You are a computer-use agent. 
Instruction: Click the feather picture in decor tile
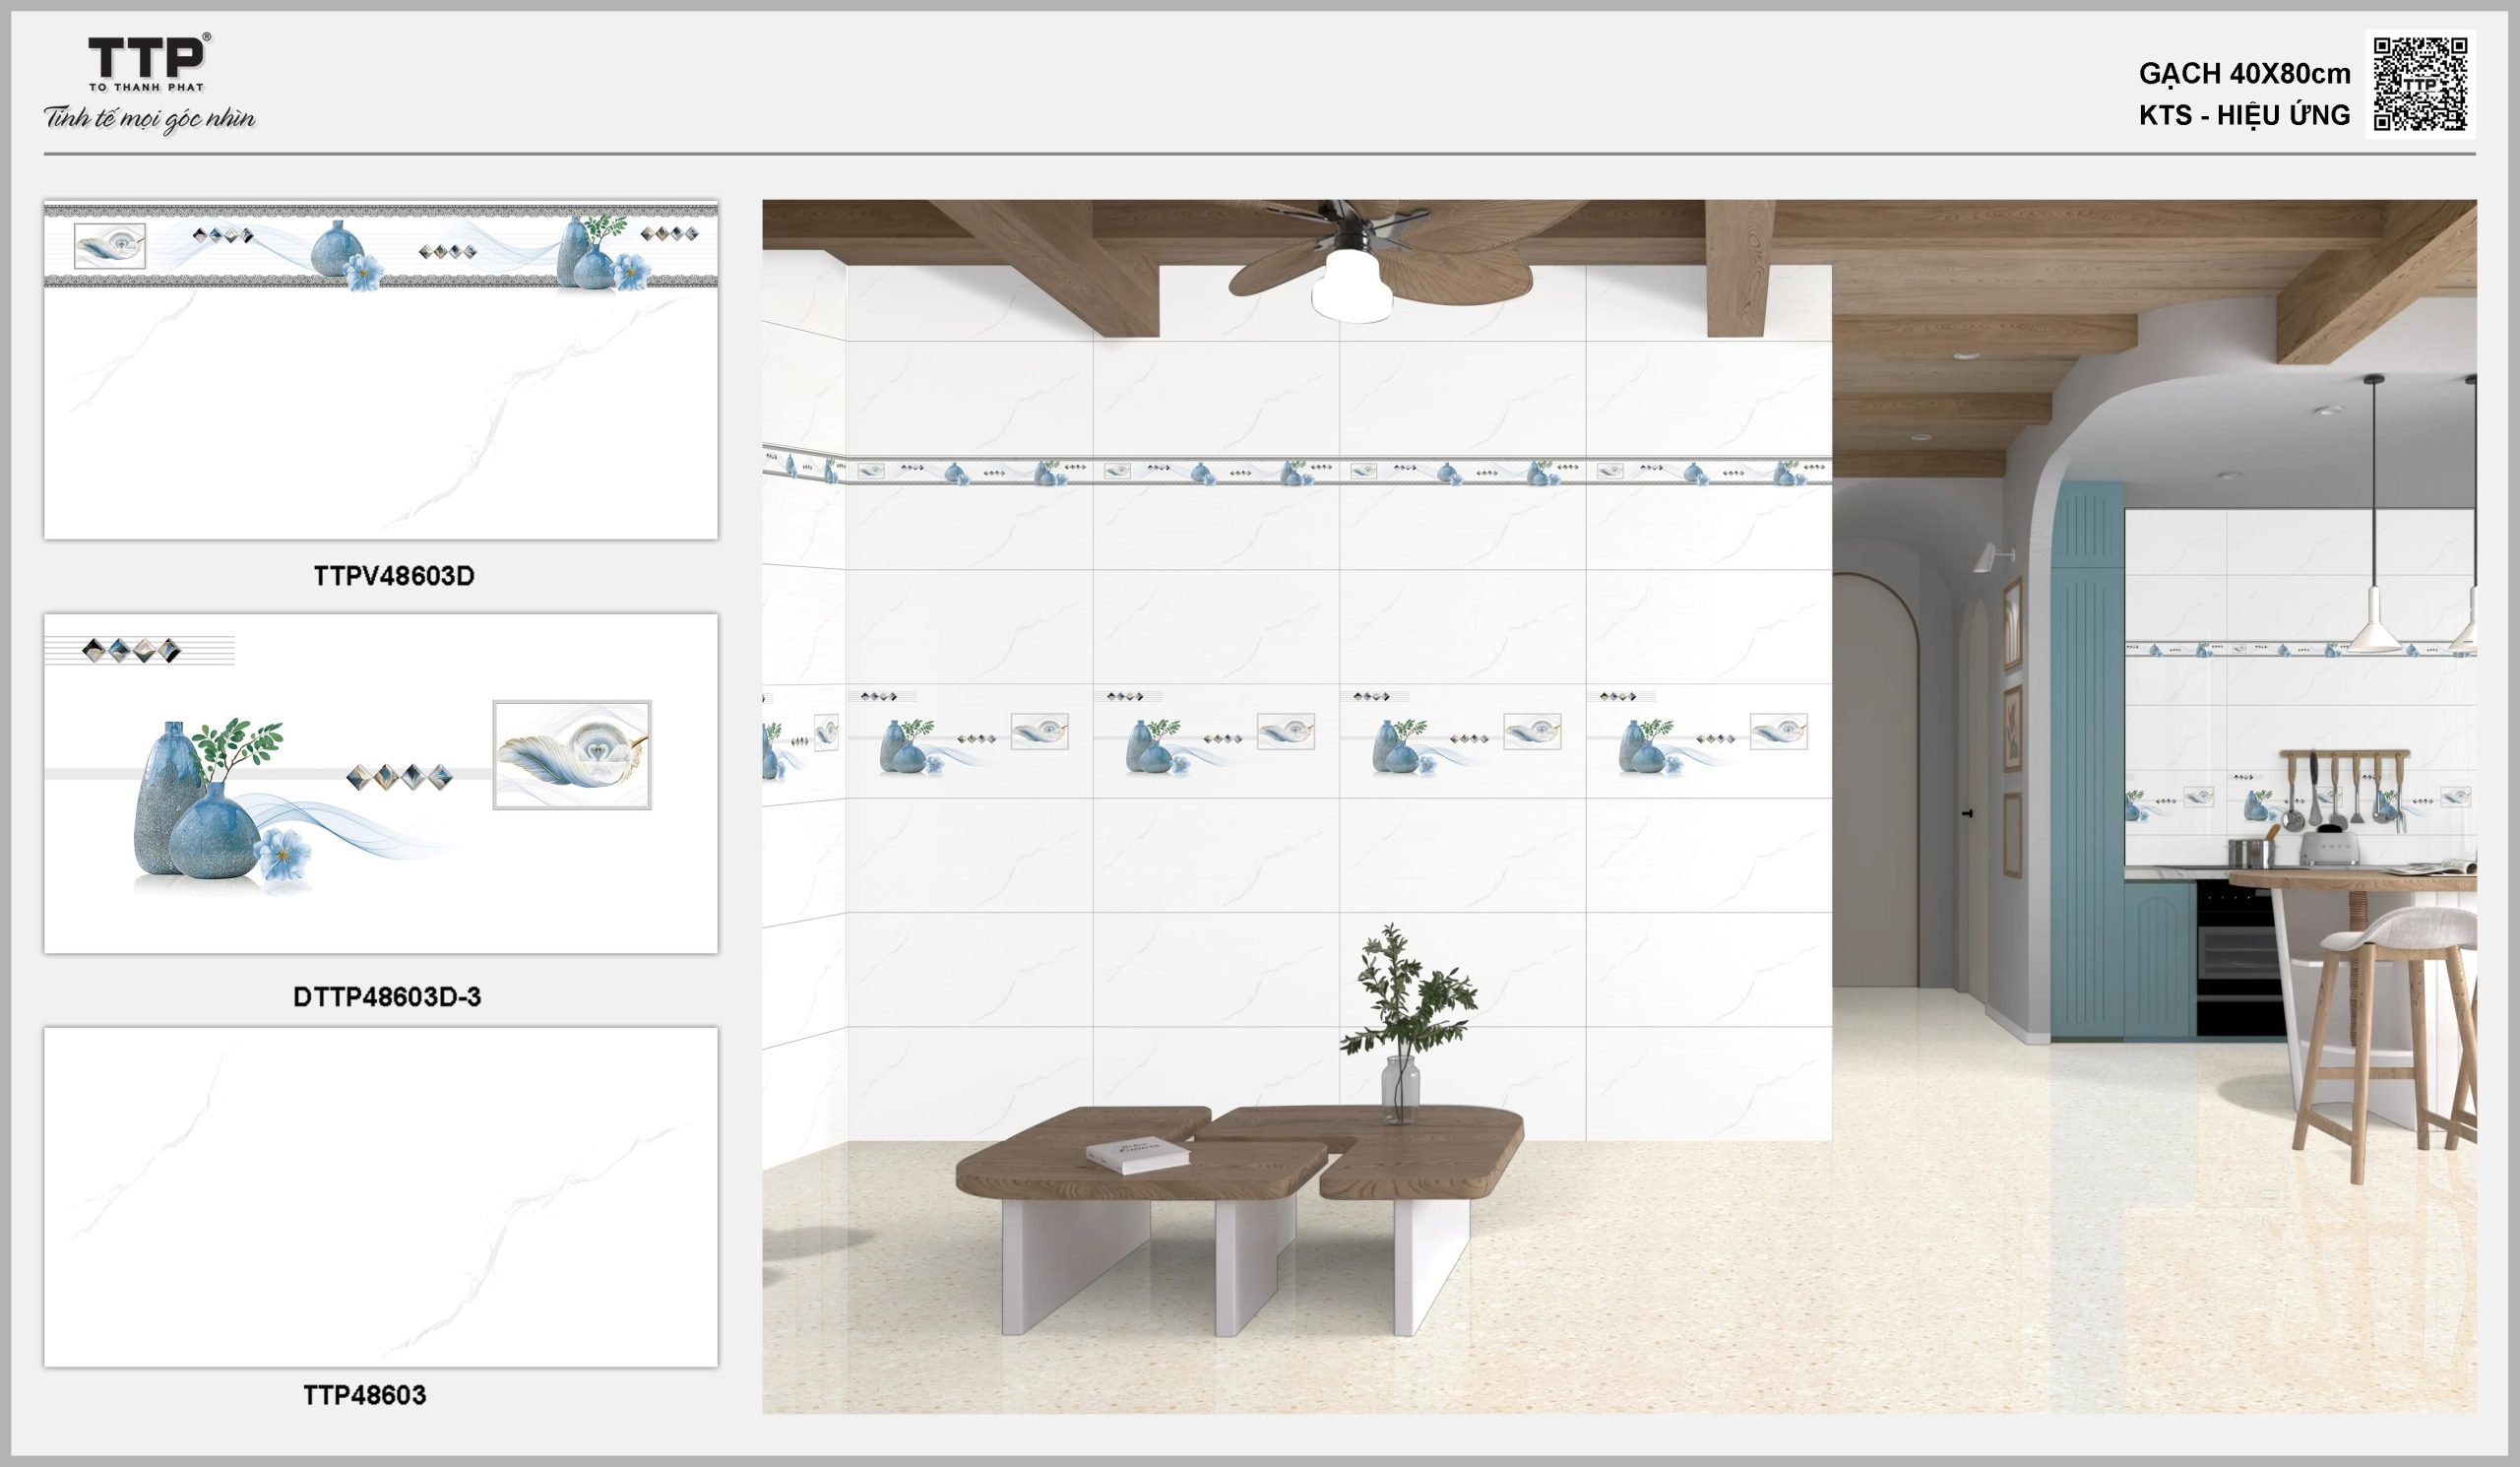coord(572,755)
